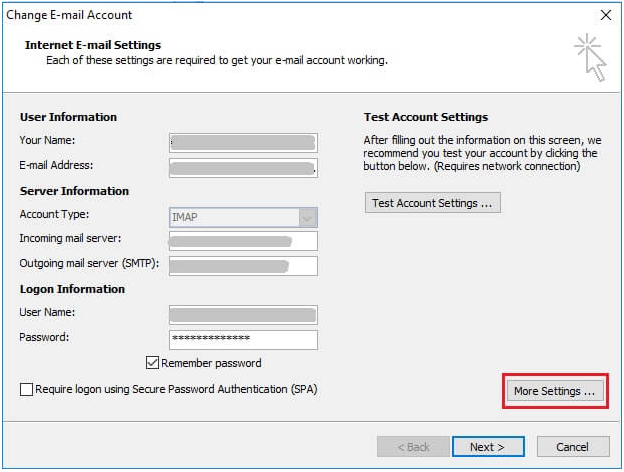This screenshot has width=624, height=472.
Task: Enable Require logon using Secure Password Authentication
Action: click(x=26, y=389)
